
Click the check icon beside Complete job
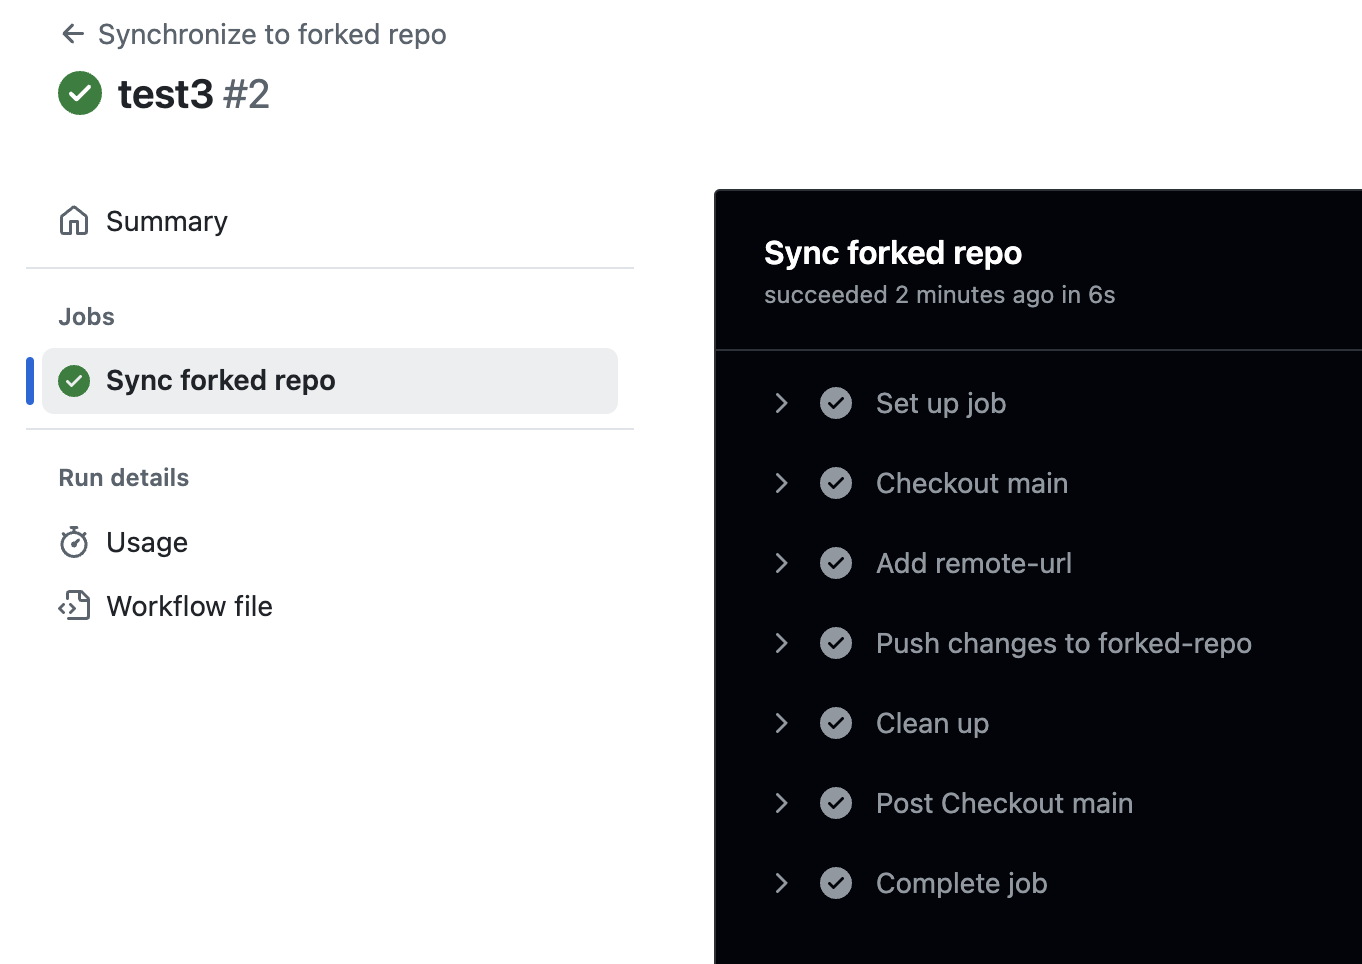(x=836, y=883)
